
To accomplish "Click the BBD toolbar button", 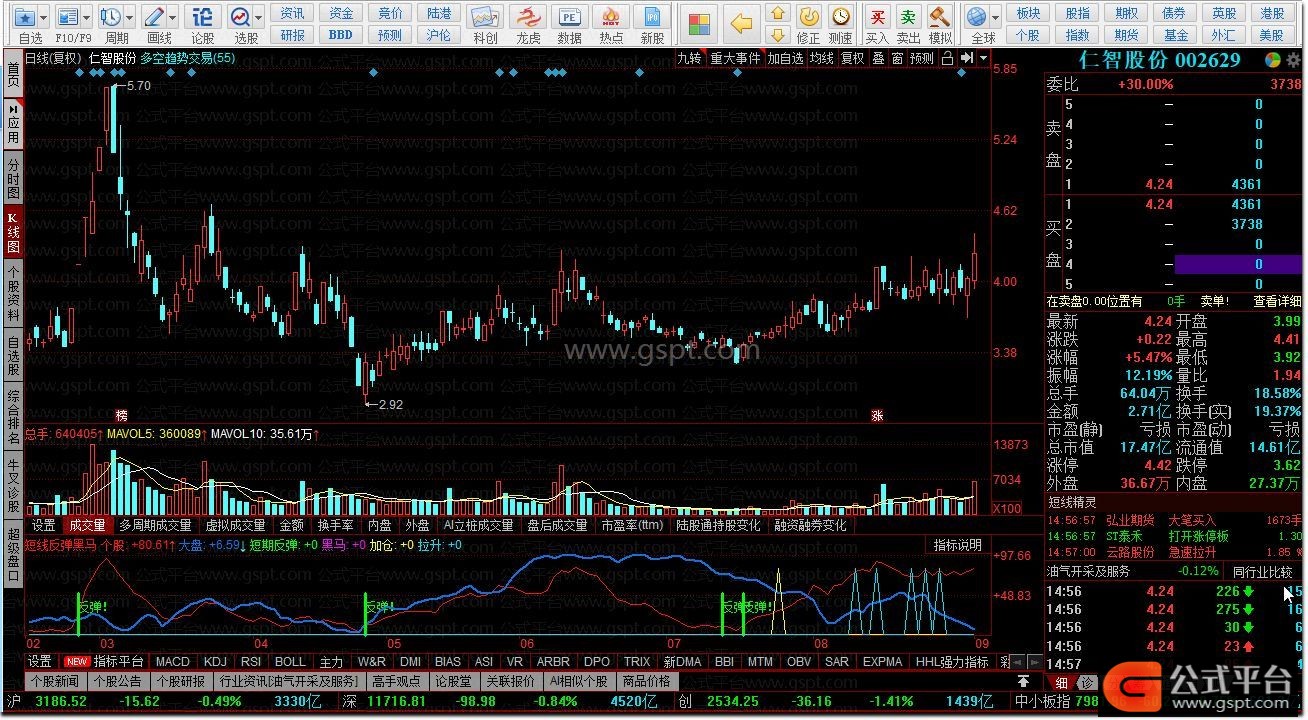I will (341, 34).
